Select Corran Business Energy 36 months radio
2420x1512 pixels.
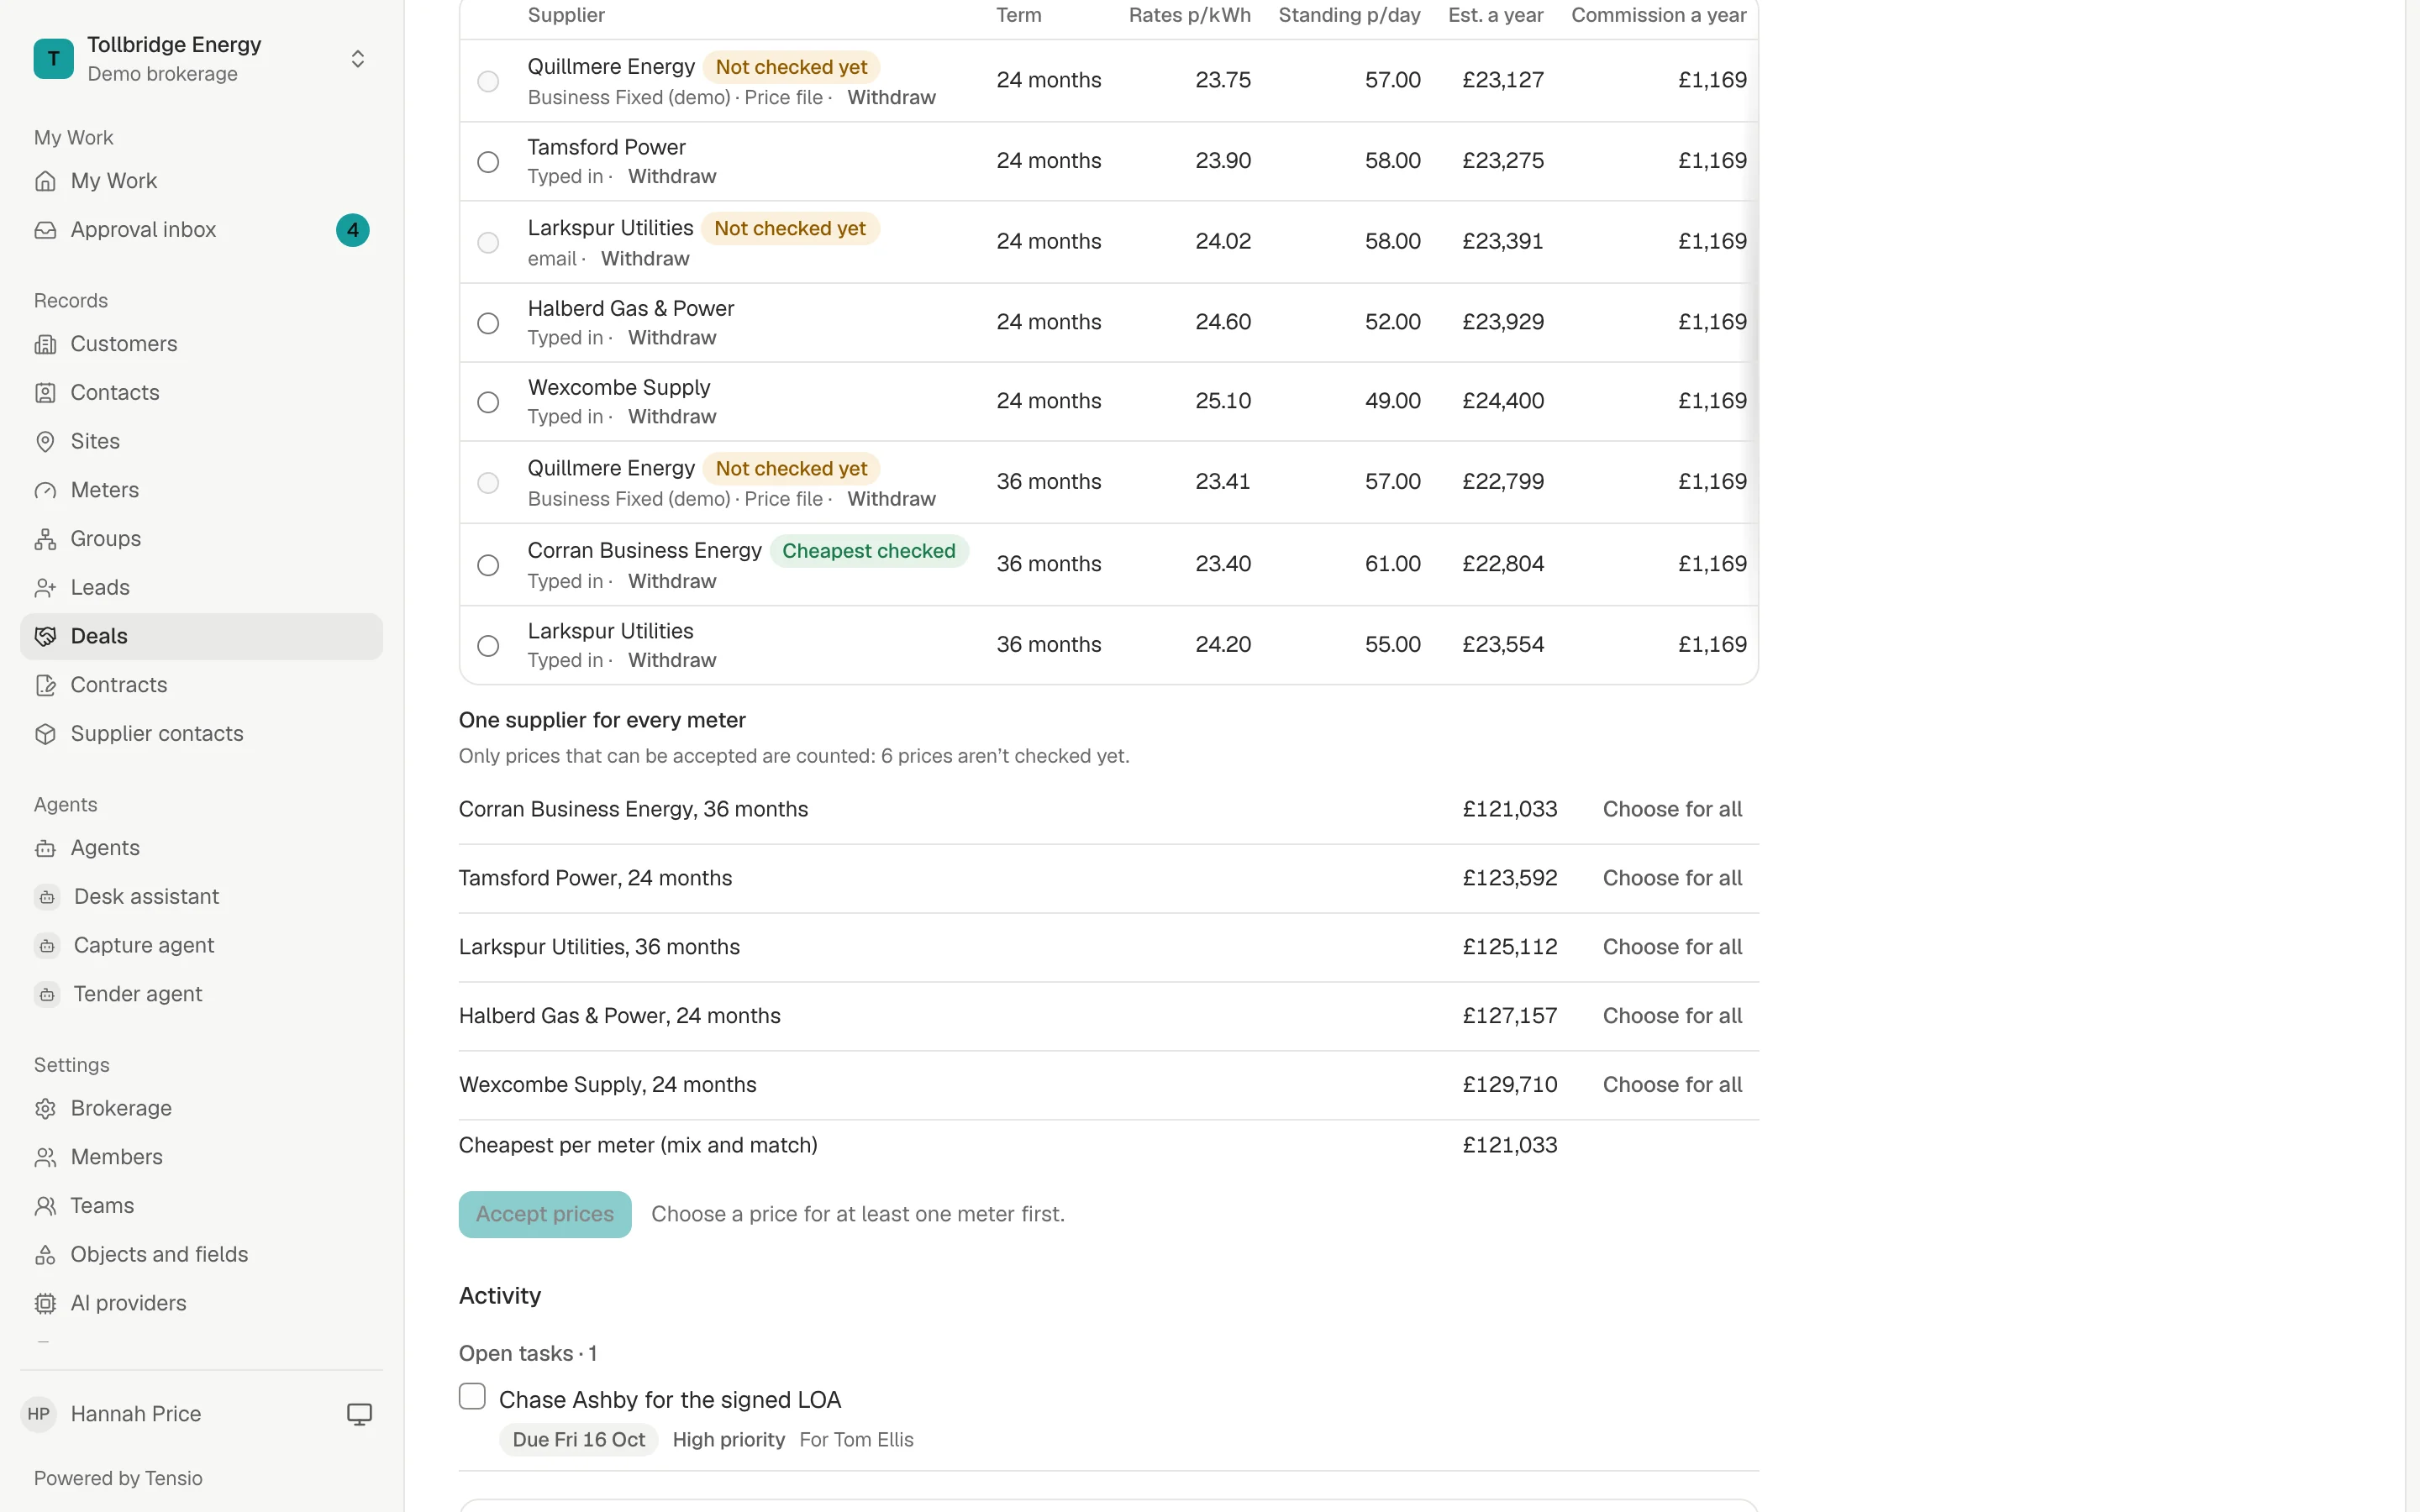point(488,565)
